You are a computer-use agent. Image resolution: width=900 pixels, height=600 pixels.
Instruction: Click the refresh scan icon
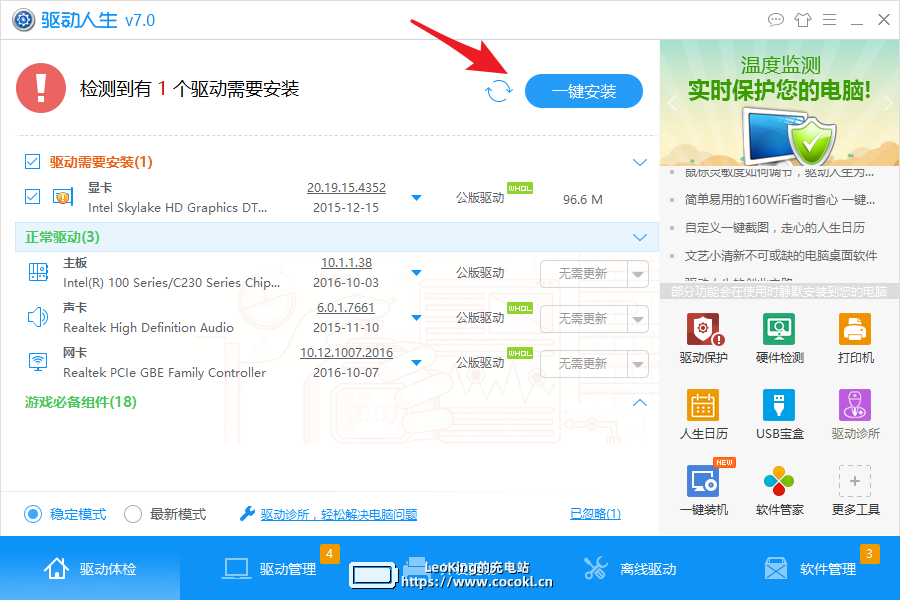(x=498, y=91)
